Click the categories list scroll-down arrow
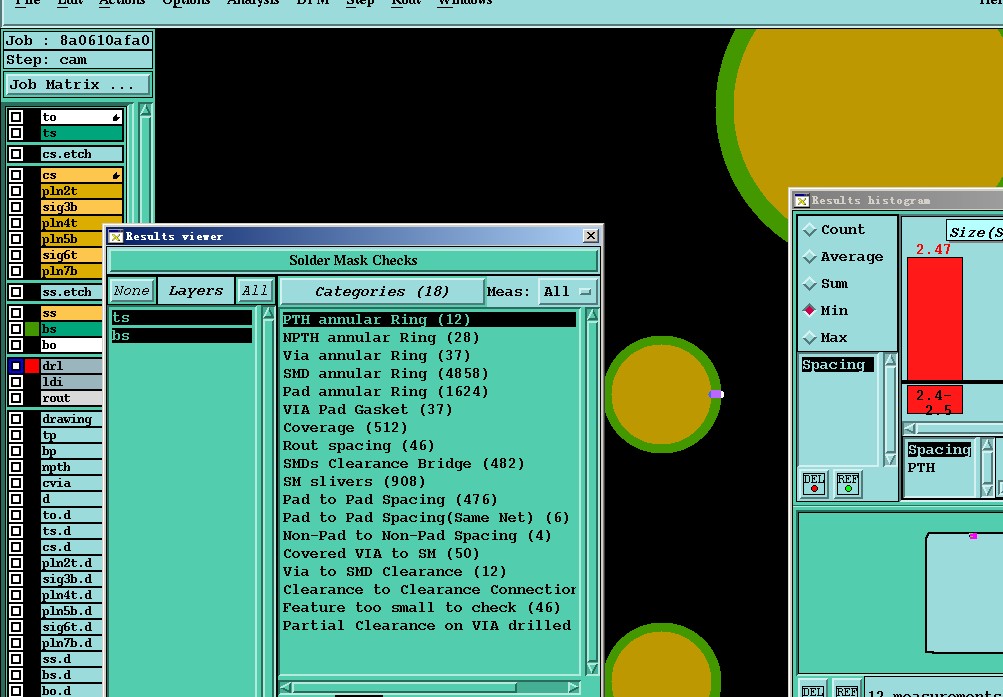Viewport: 1003px width, 697px height. pos(592,668)
